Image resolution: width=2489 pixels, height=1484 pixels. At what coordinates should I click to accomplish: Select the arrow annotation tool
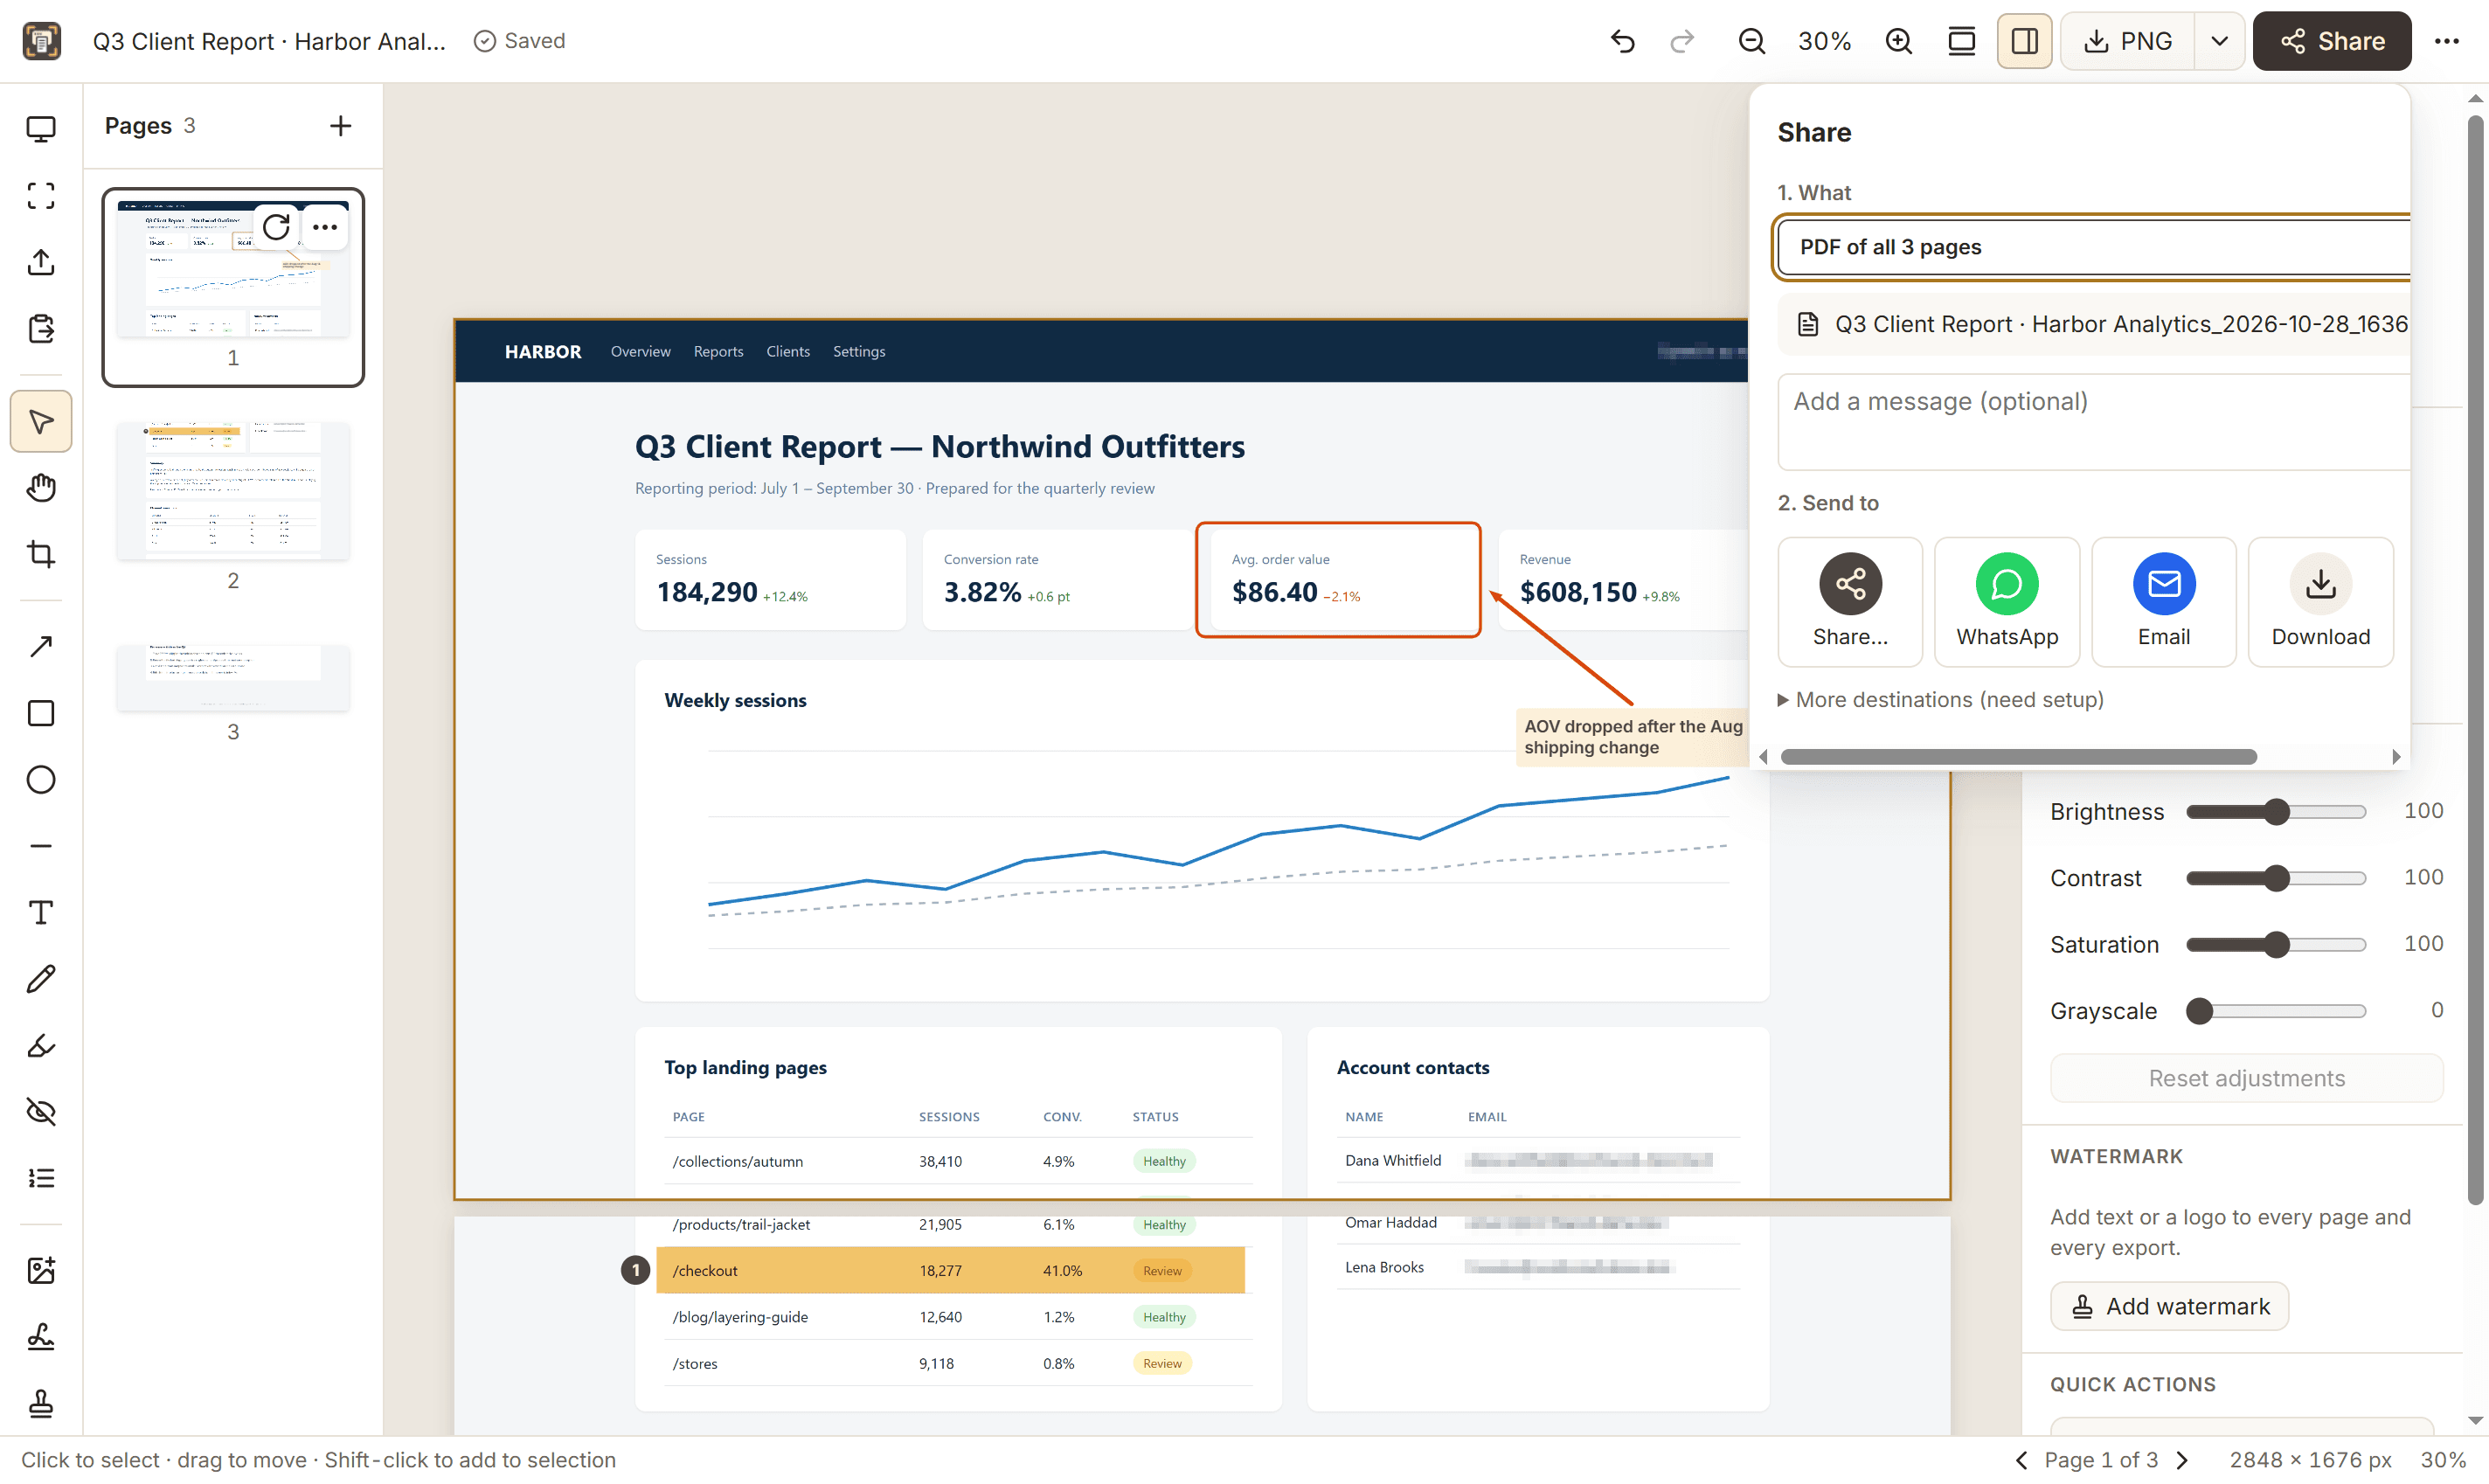[41, 646]
